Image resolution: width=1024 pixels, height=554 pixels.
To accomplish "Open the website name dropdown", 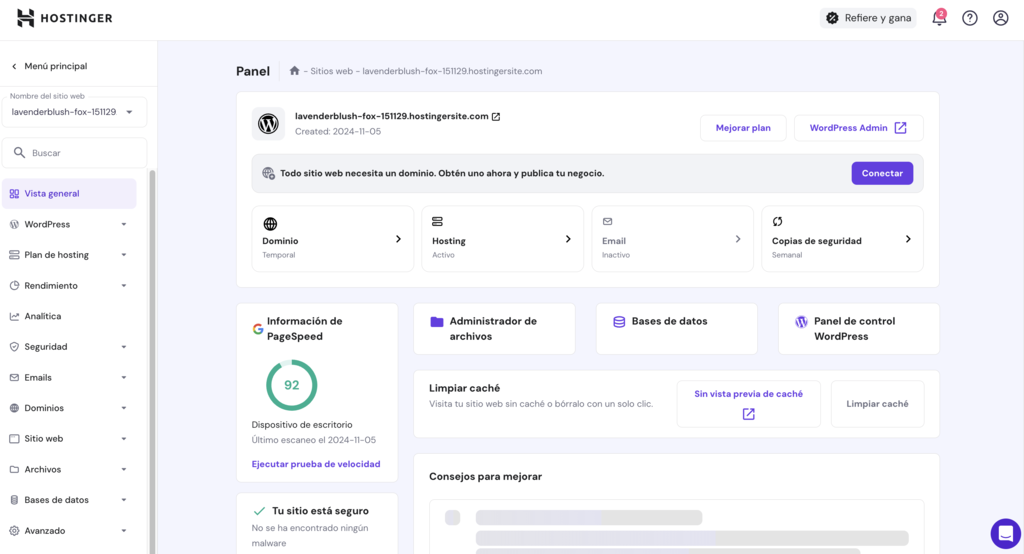I will pyautogui.click(x=74, y=112).
